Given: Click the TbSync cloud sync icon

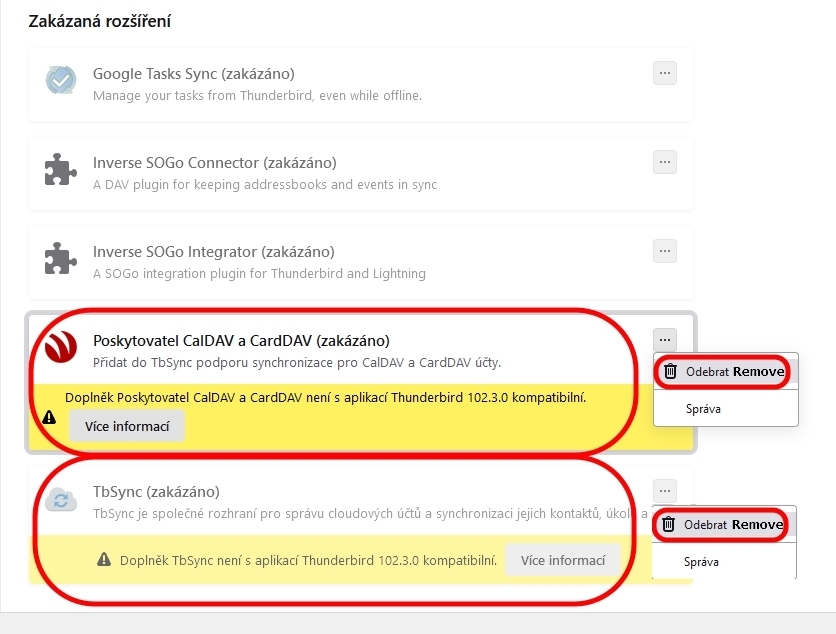Looking at the screenshot, I should (x=61, y=501).
